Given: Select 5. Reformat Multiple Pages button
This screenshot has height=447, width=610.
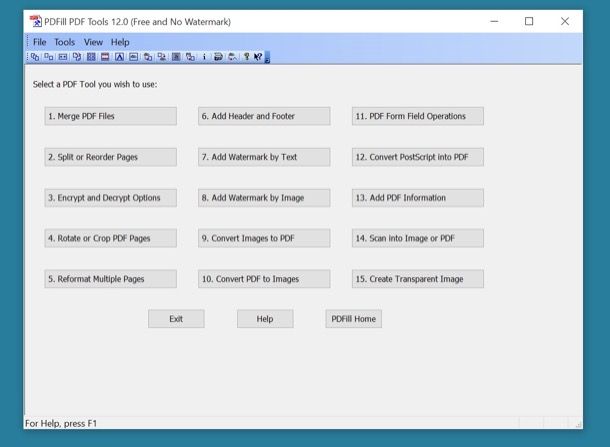Looking at the screenshot, I should (x=110, y=279).
